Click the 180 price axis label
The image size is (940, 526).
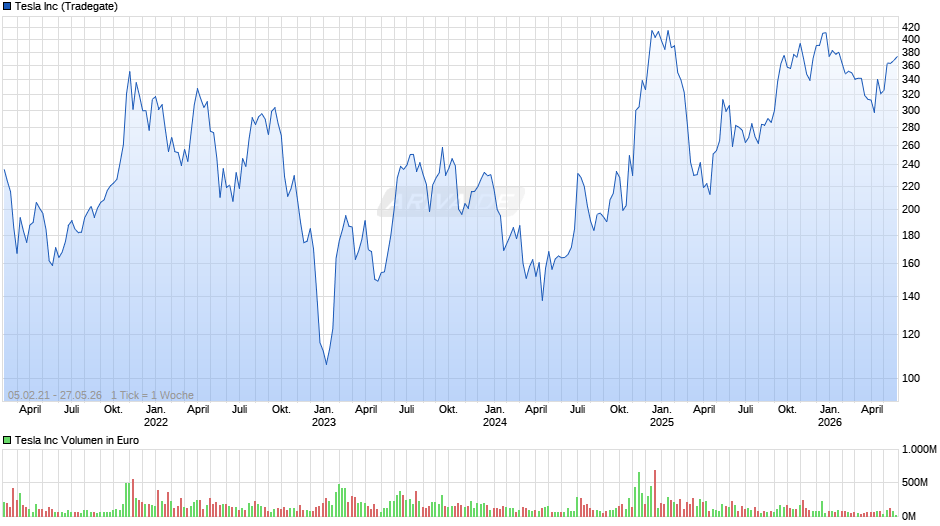pyautogui.click(x=911, y=235)
